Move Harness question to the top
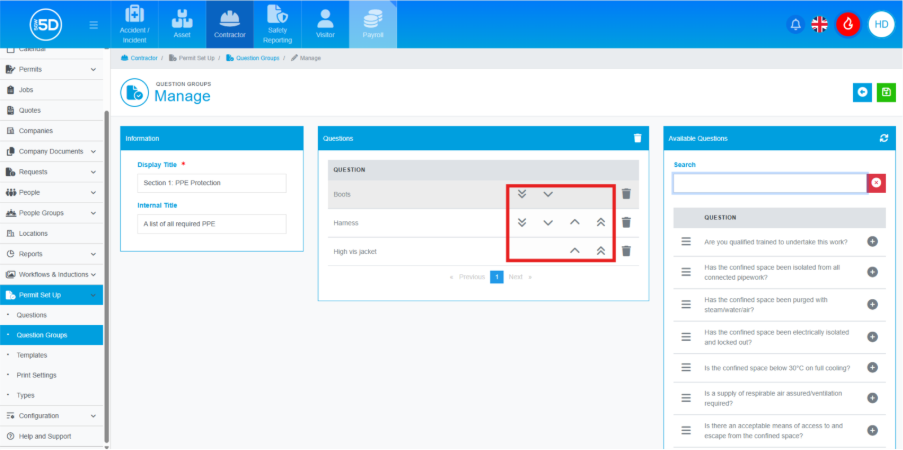The width and height of the screenshot is (903, 450). [x=600, y=223]
